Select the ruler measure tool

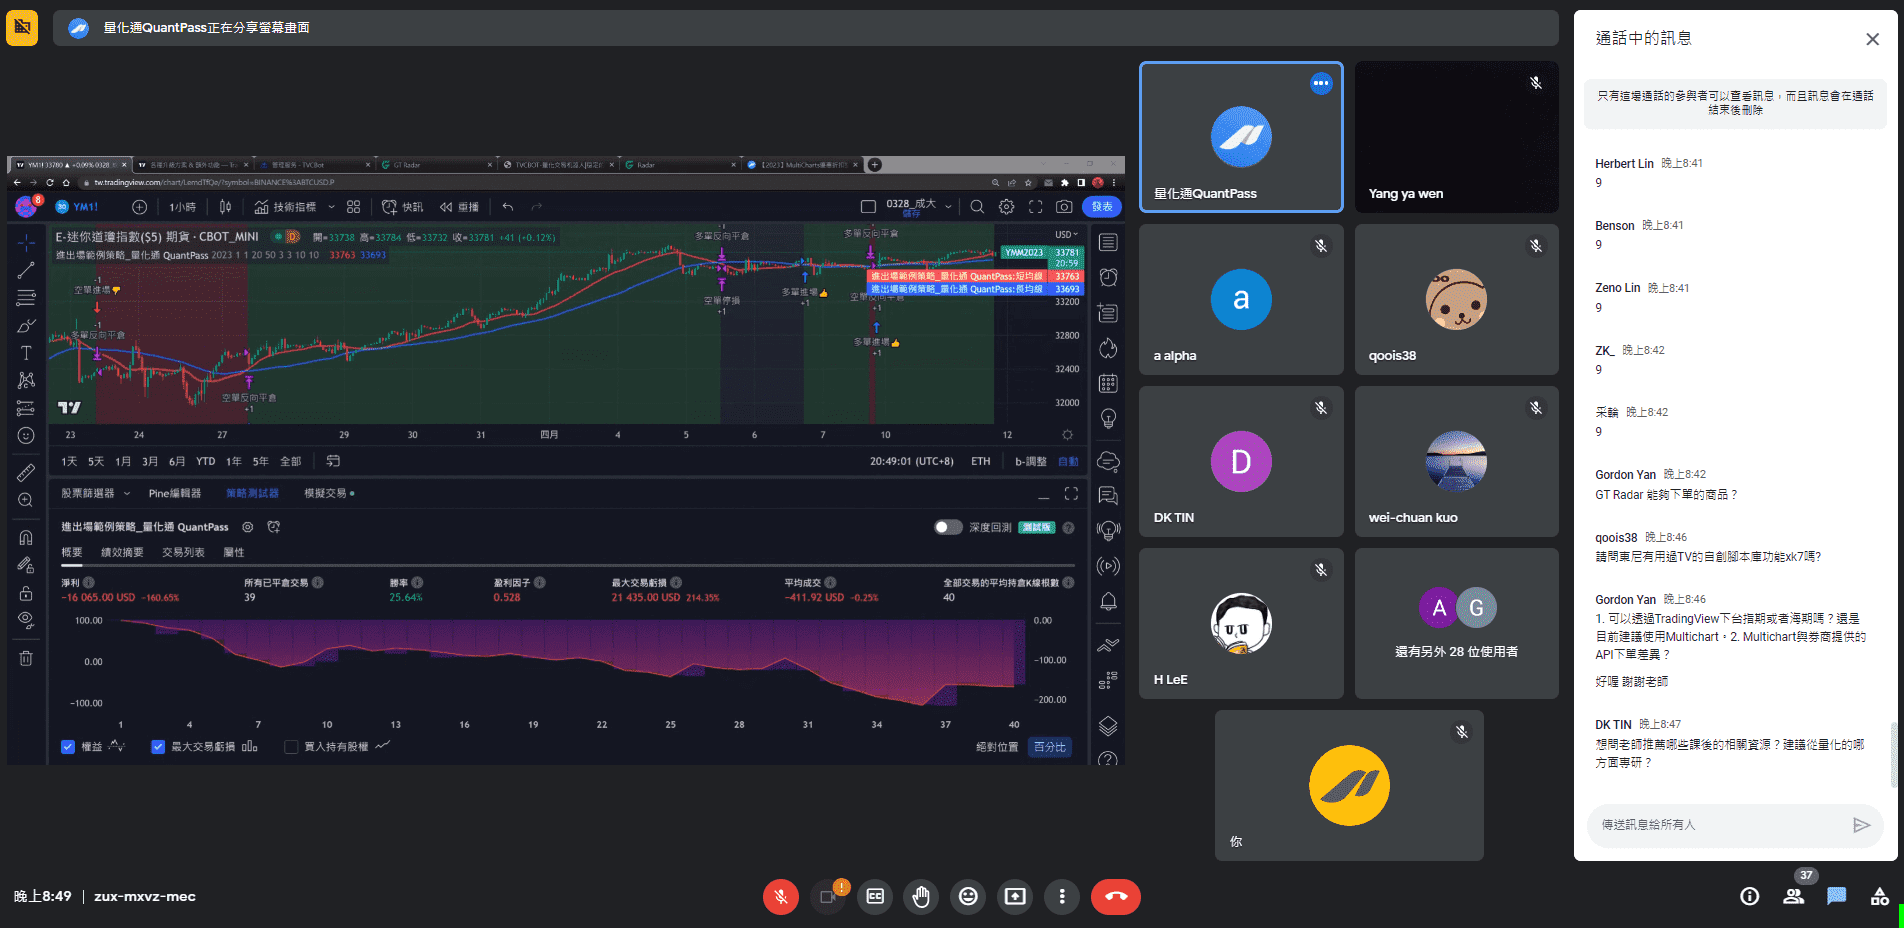(26, 472)
